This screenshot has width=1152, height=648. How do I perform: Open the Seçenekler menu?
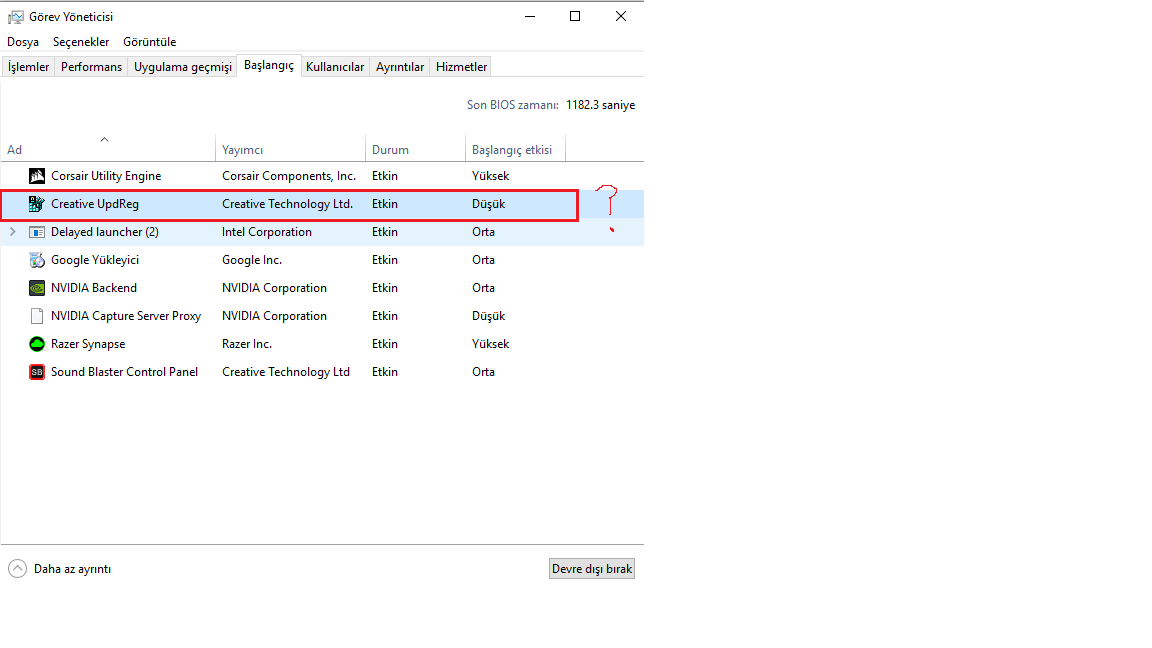[x=81, y=42]
